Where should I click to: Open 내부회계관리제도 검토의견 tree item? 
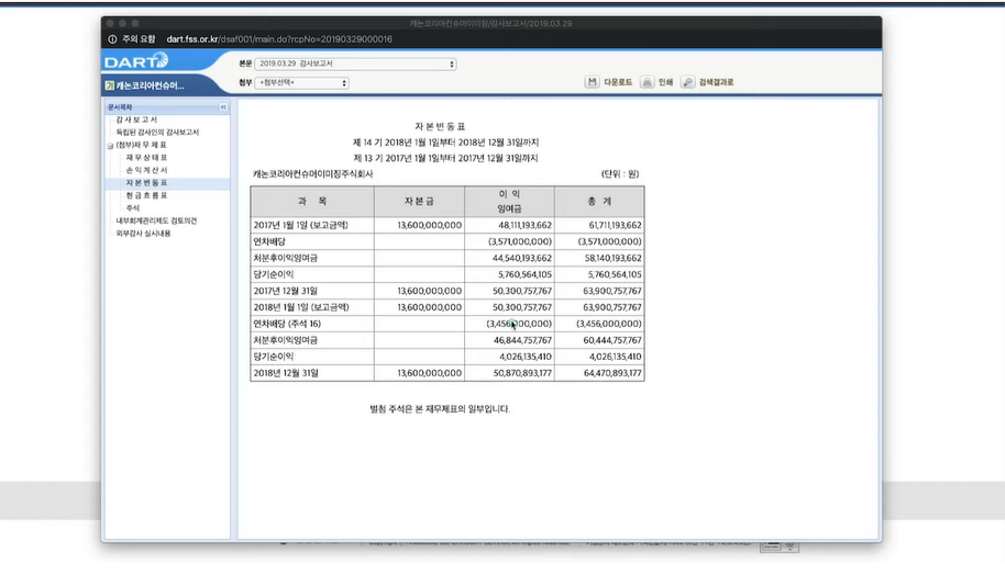(156, 221)
